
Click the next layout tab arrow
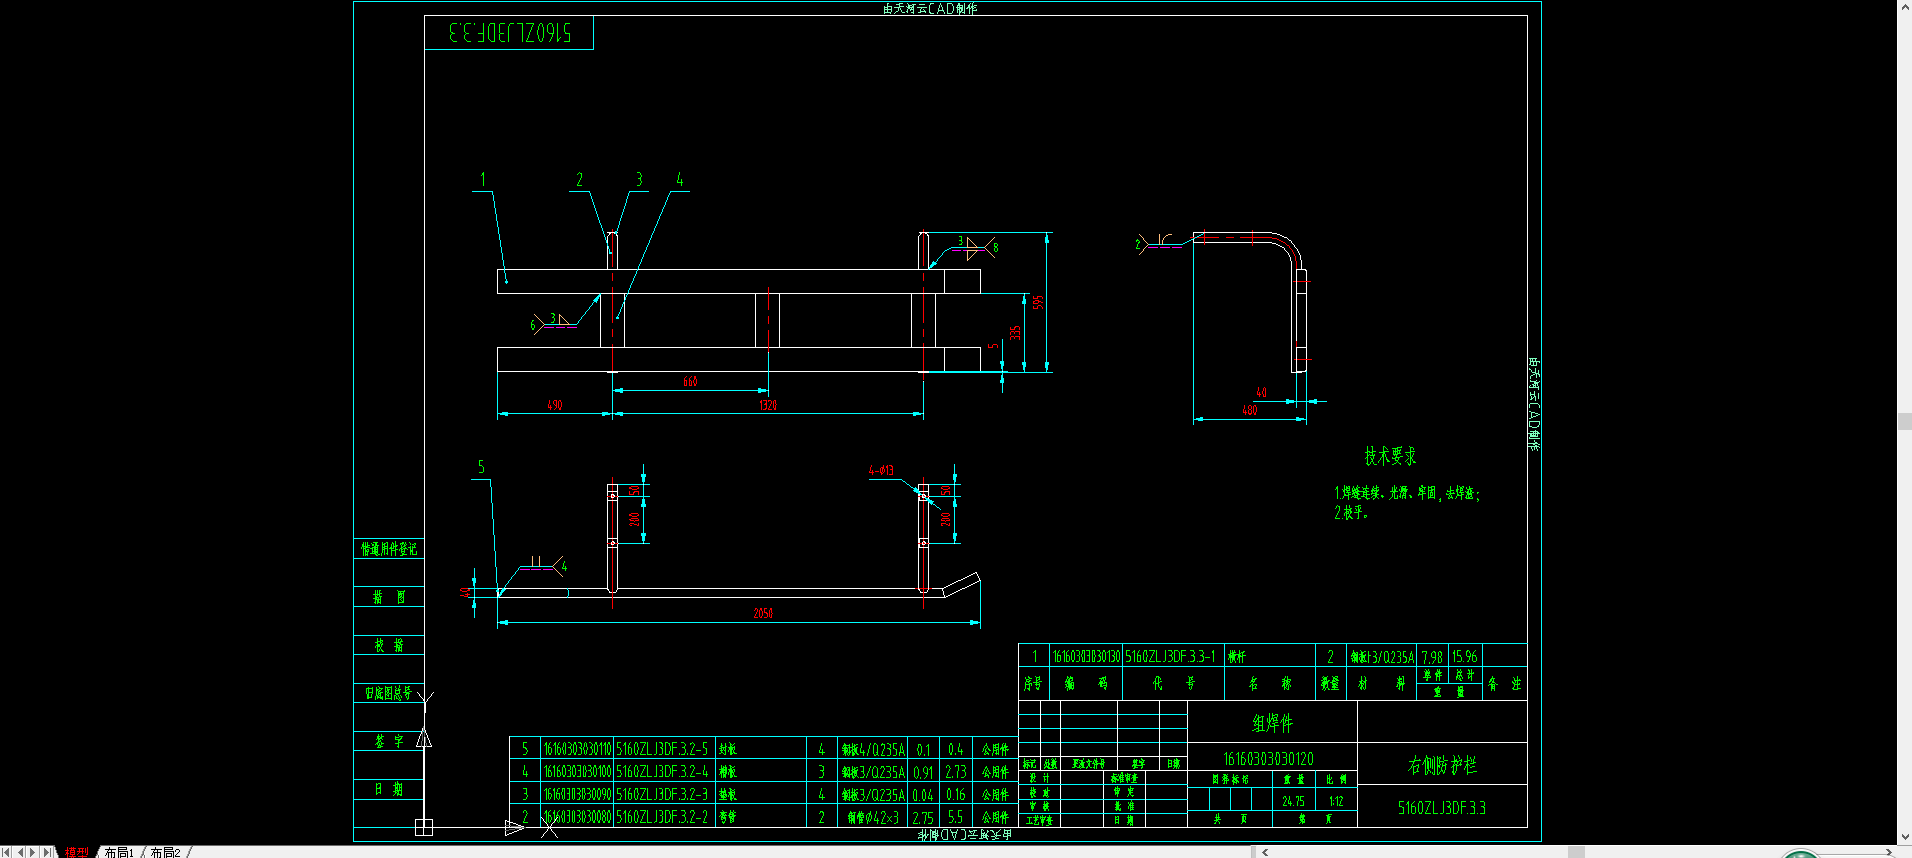(34, 852)
